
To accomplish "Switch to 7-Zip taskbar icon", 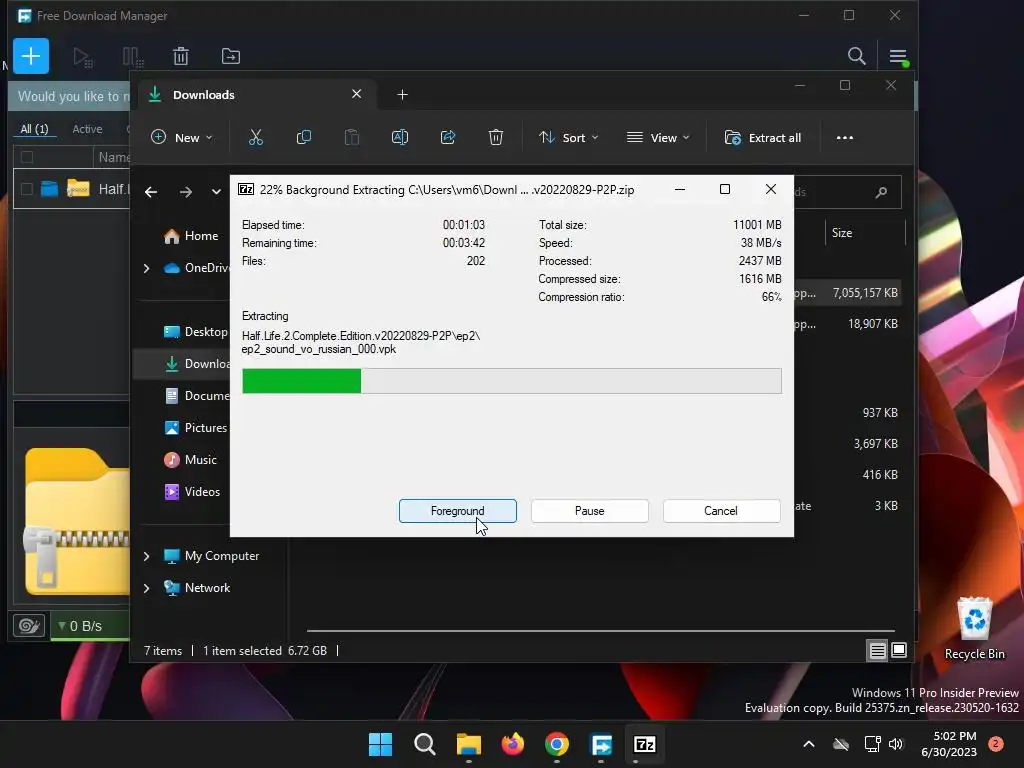I will tap(645, 744).
